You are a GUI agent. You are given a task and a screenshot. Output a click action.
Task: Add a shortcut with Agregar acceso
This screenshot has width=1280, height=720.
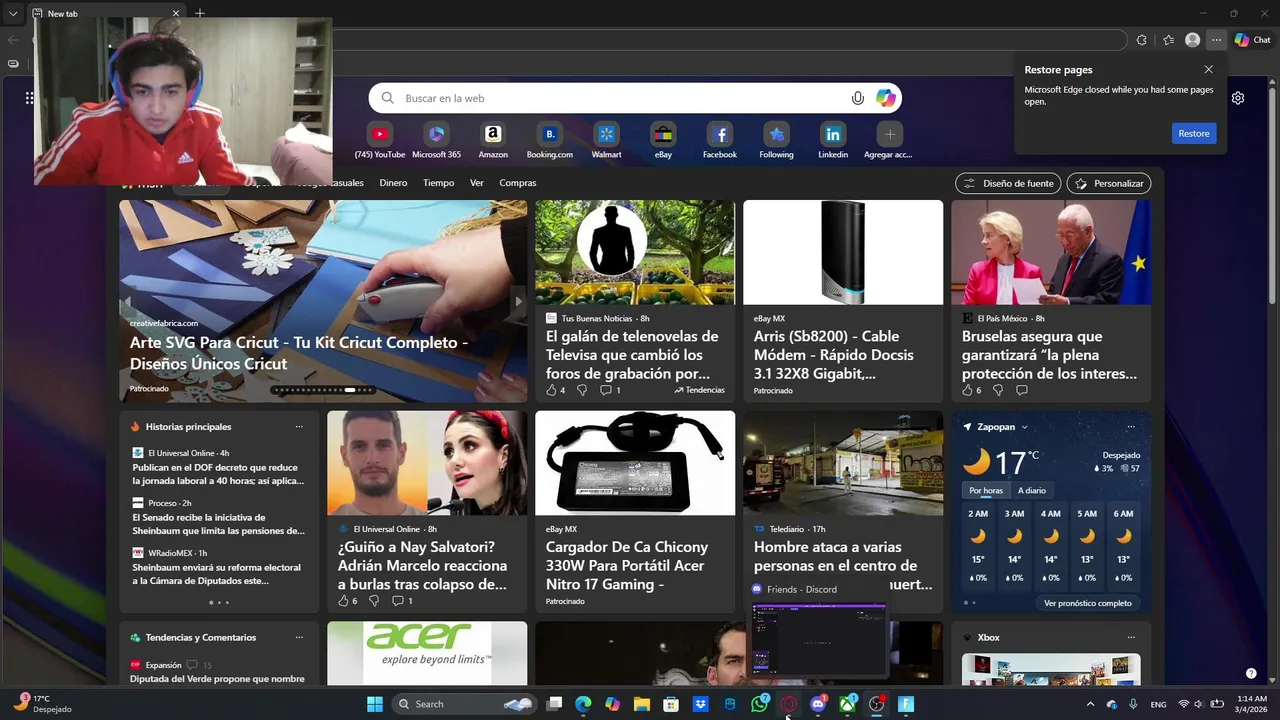point(889,141)
